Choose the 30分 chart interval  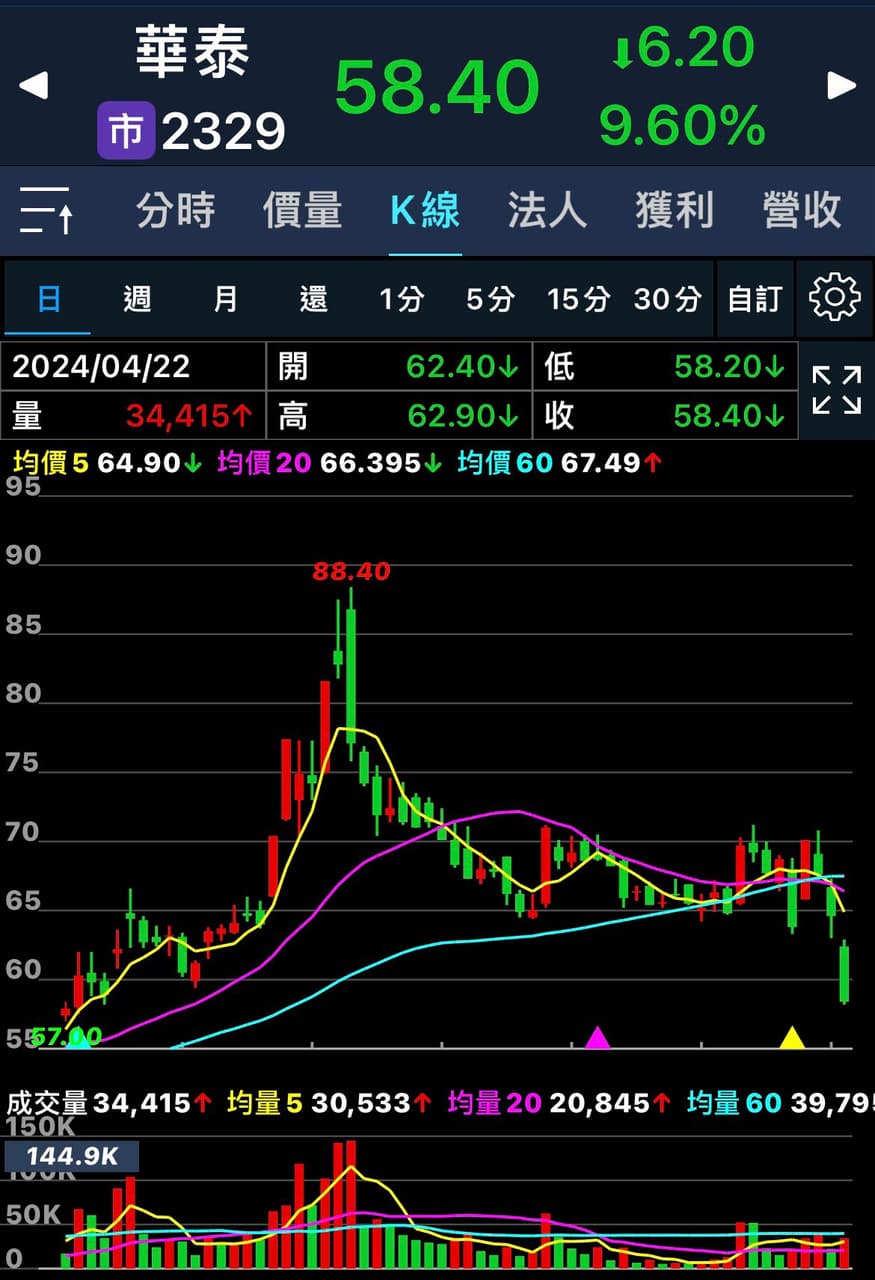coord(667,298)
